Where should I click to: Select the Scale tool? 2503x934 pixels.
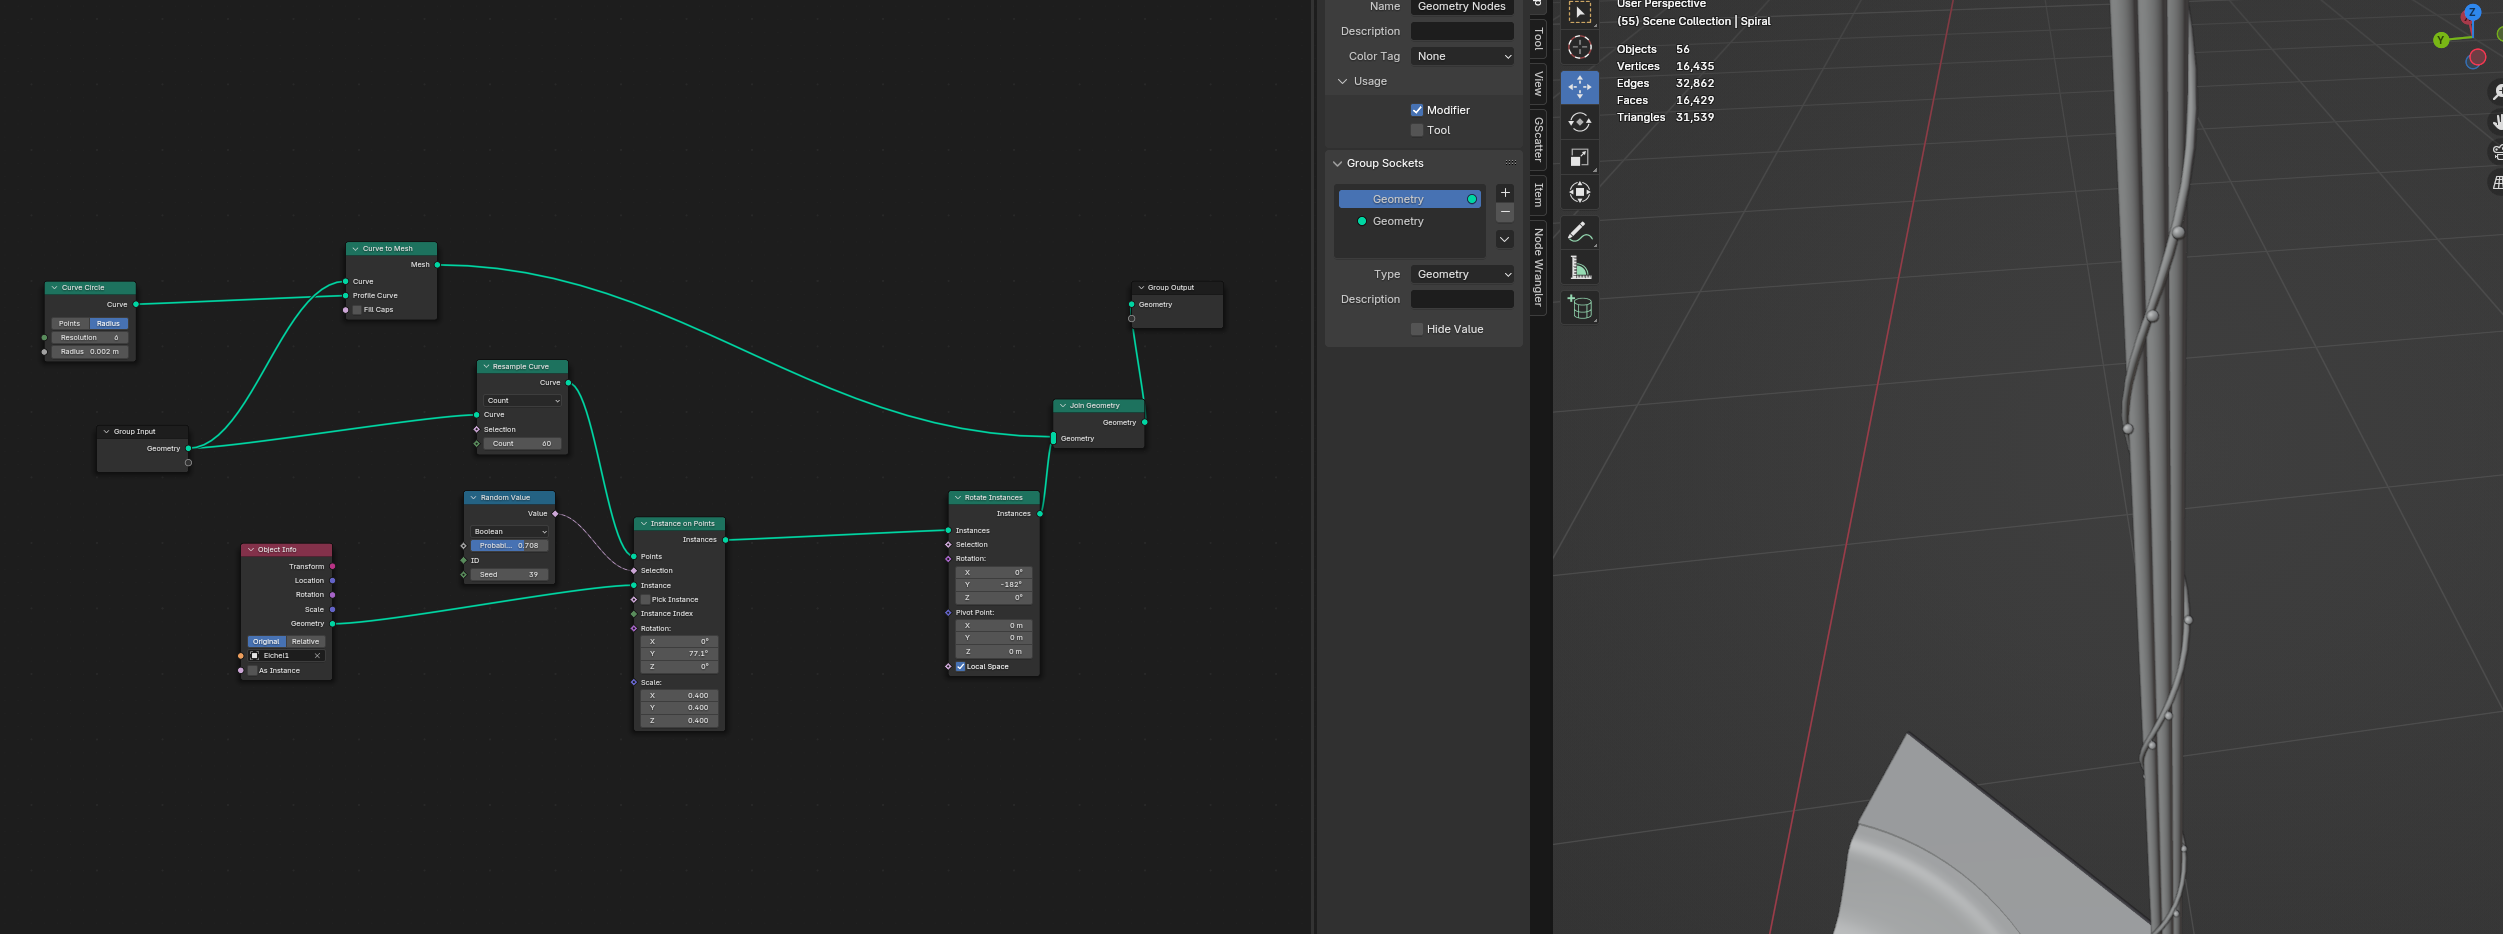1579,157
